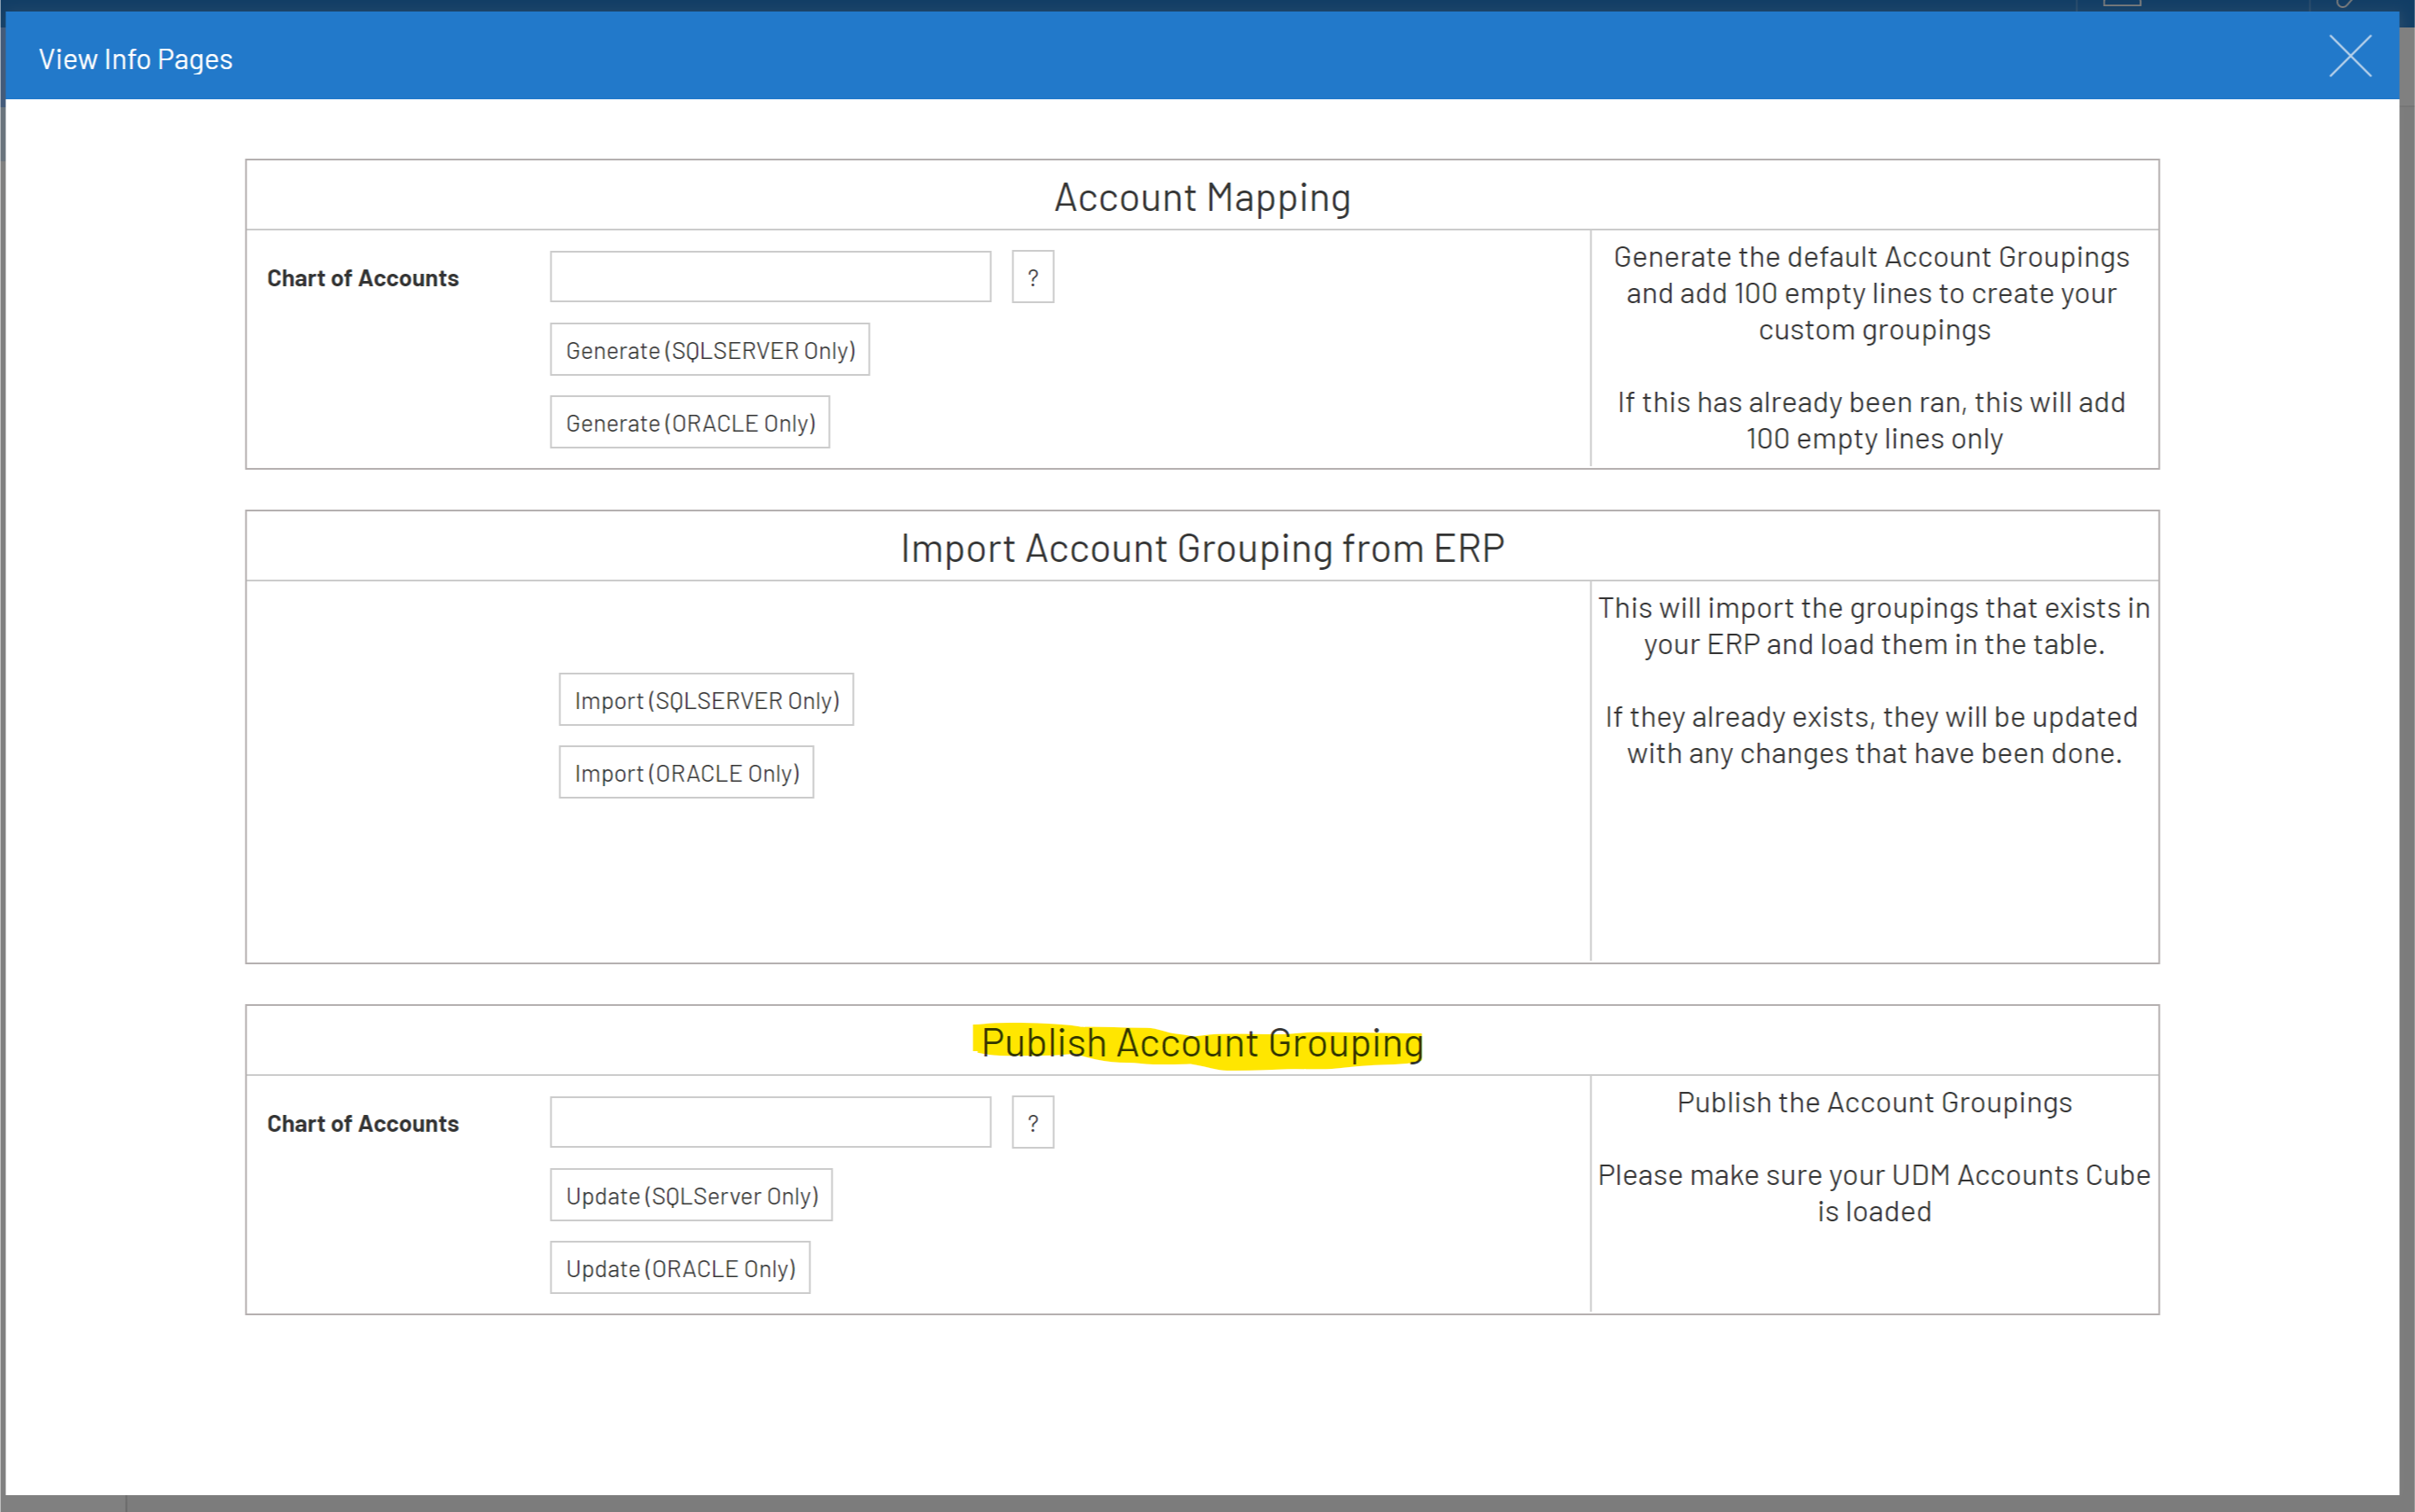Viewport: 2415px width, 1512px height.
Task: Click Update (ORACLE Only) button
Action: tap(680, 1268)
